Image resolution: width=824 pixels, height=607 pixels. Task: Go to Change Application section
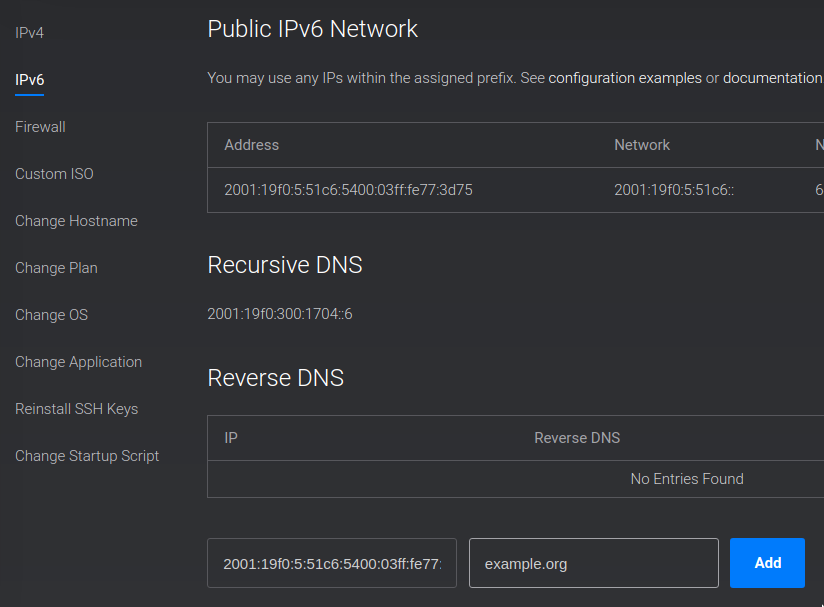point(78,362)
